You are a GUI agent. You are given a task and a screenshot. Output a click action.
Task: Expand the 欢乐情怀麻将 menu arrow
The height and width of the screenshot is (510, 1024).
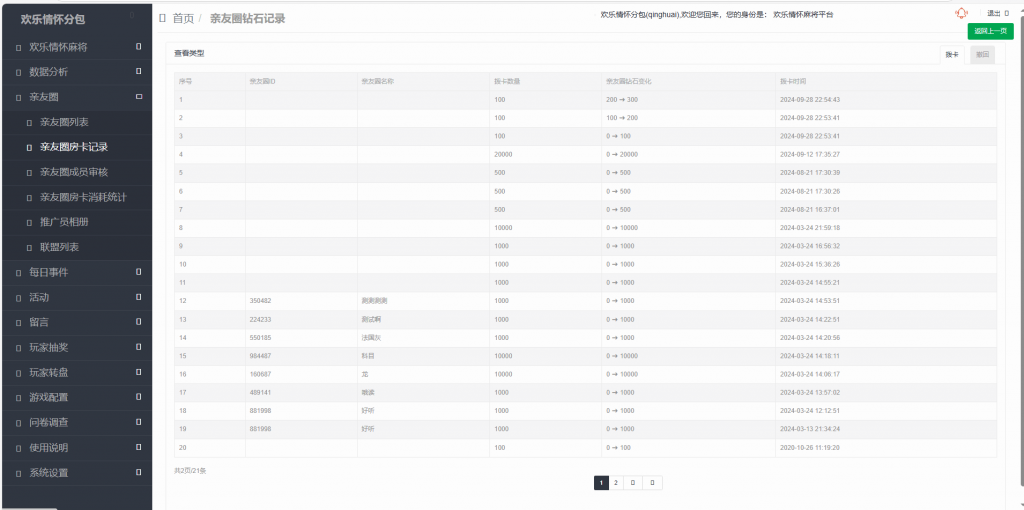138,47
